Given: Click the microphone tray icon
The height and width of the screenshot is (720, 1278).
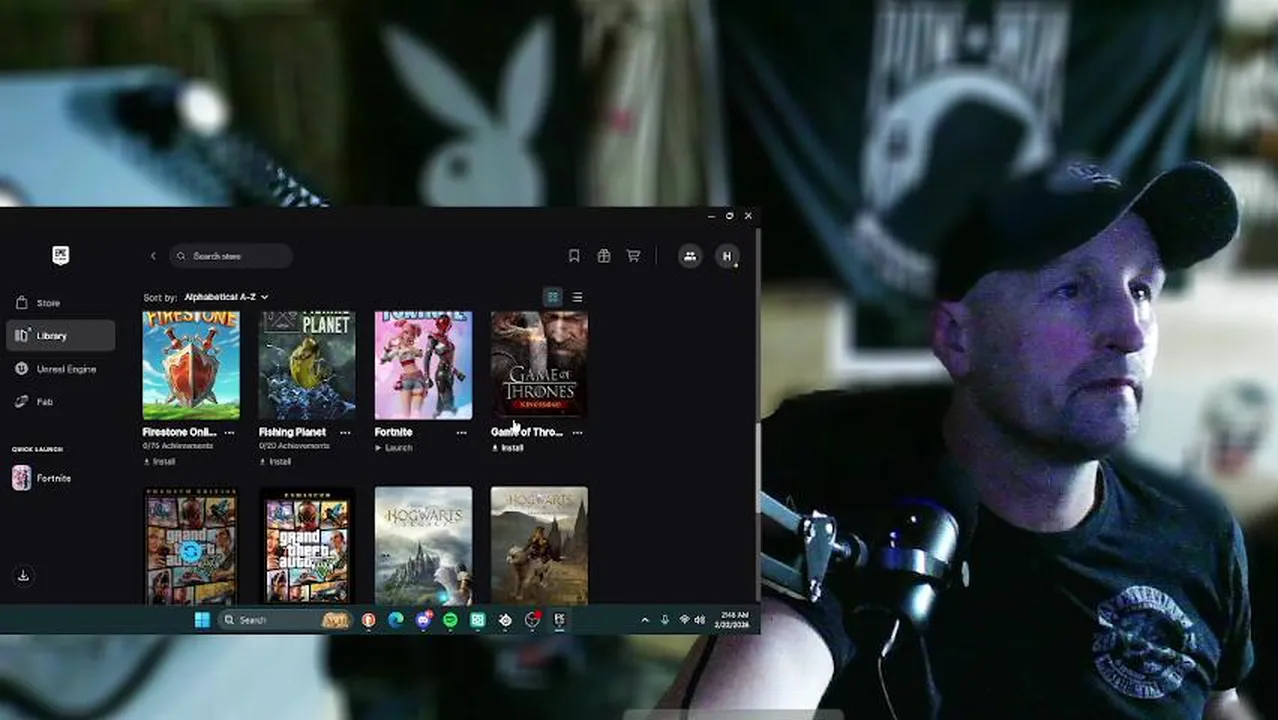Looking at the screenshot, I should (x=665, y=620).
